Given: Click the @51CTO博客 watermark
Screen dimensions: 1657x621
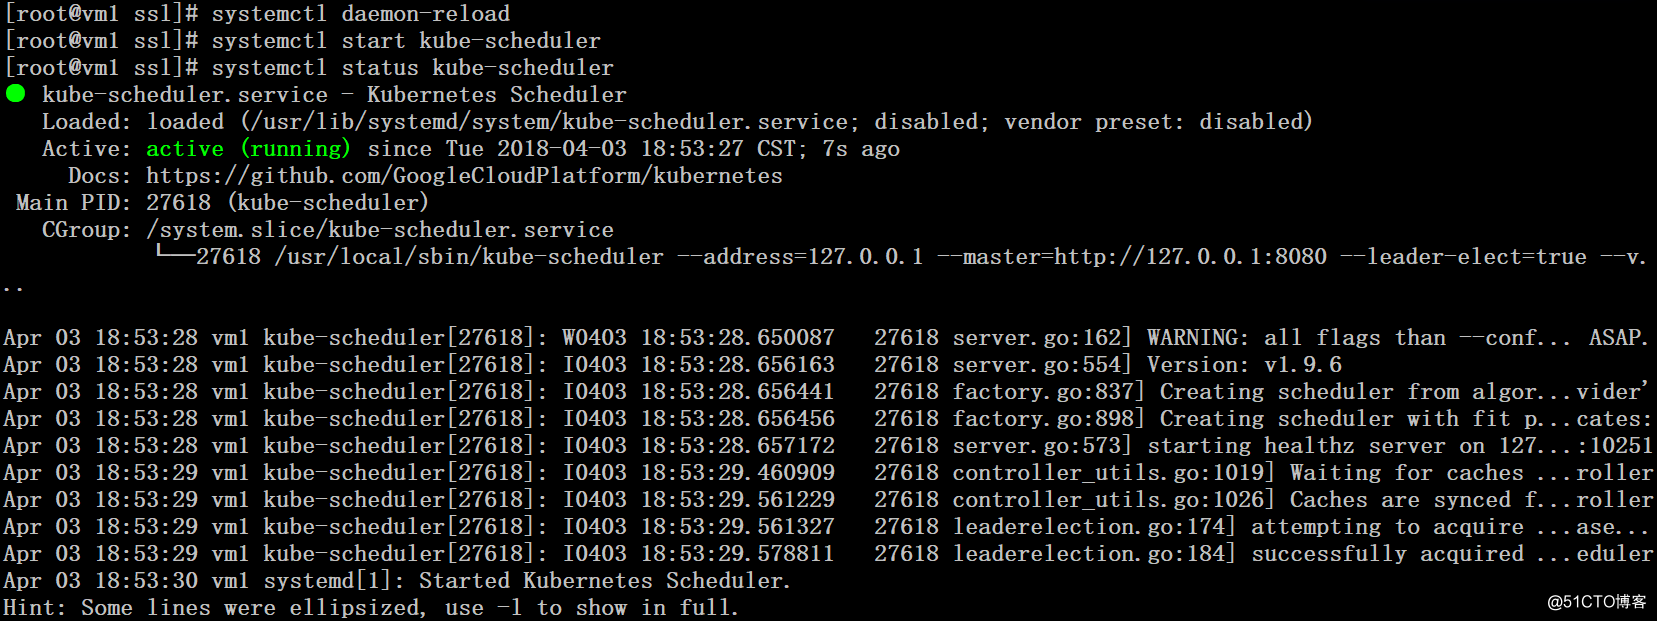Looking at the screenshot, I should pos(1596,602).
